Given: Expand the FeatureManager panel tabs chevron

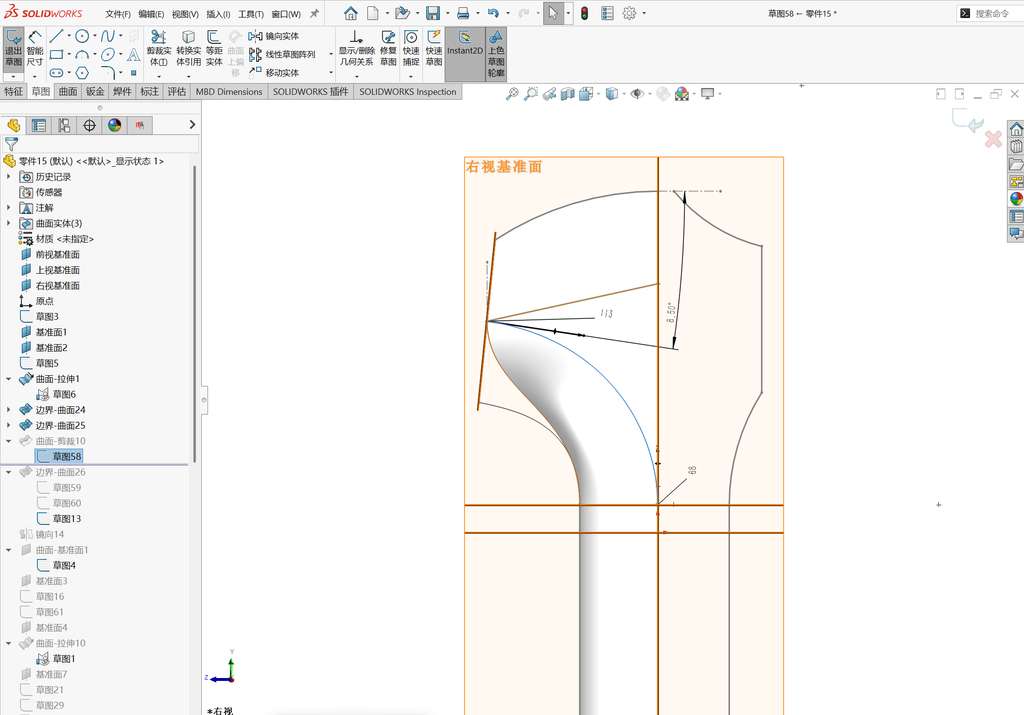Looking at the screenshot, I should (192, 125).
